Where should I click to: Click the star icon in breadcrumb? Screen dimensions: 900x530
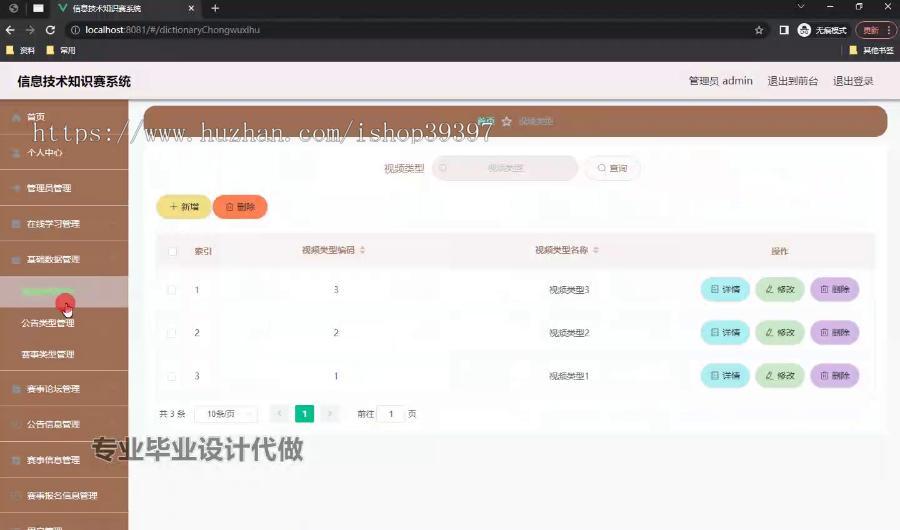pos(506,121)
